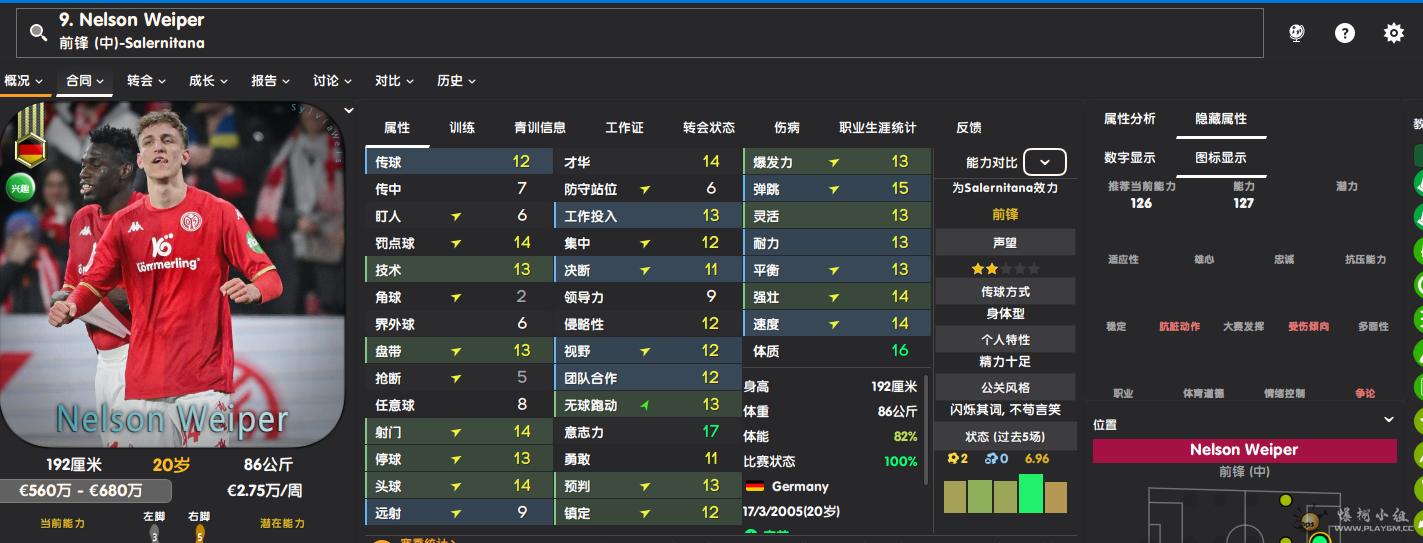The height and width of the screenshot is (543, 1423).
Task: Click the Nelson Weiper player photo
Action: coord(172,274)
